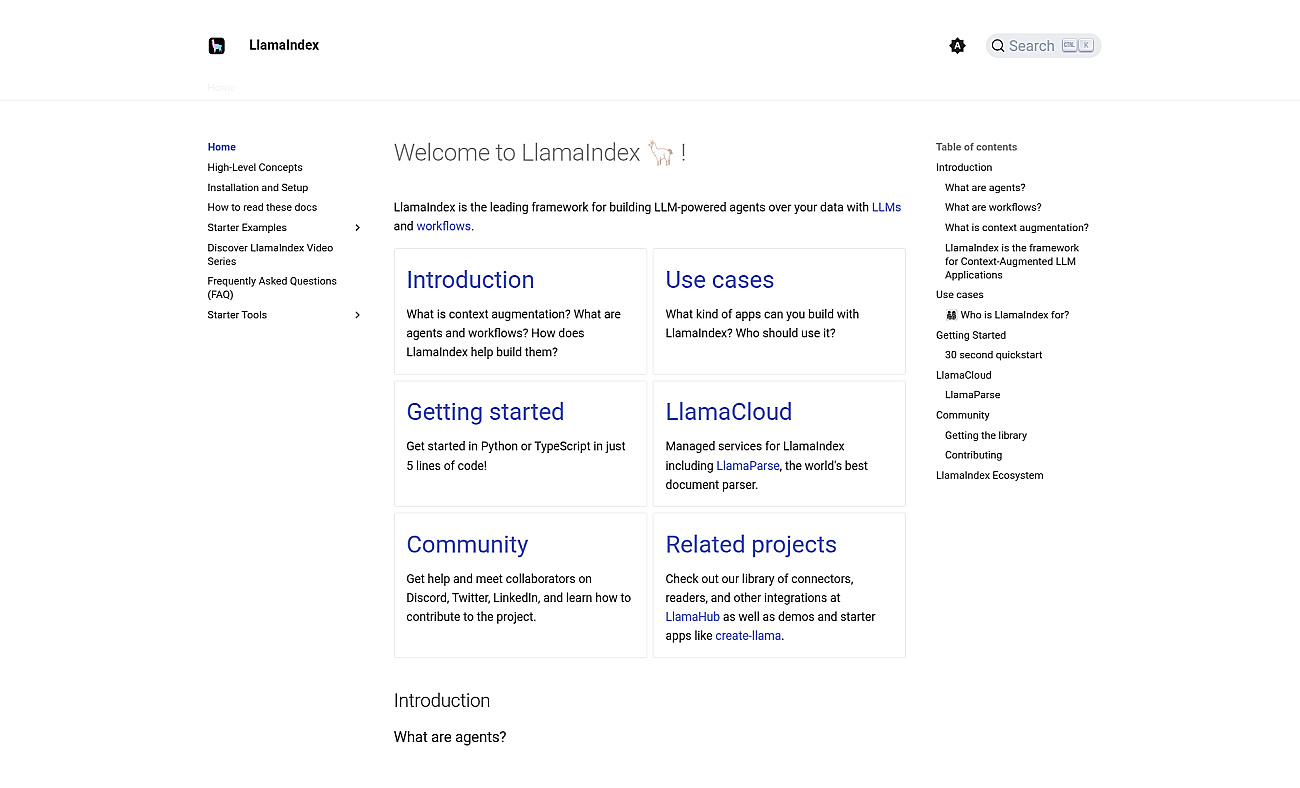Jump to 30 second quickstart

994,355
